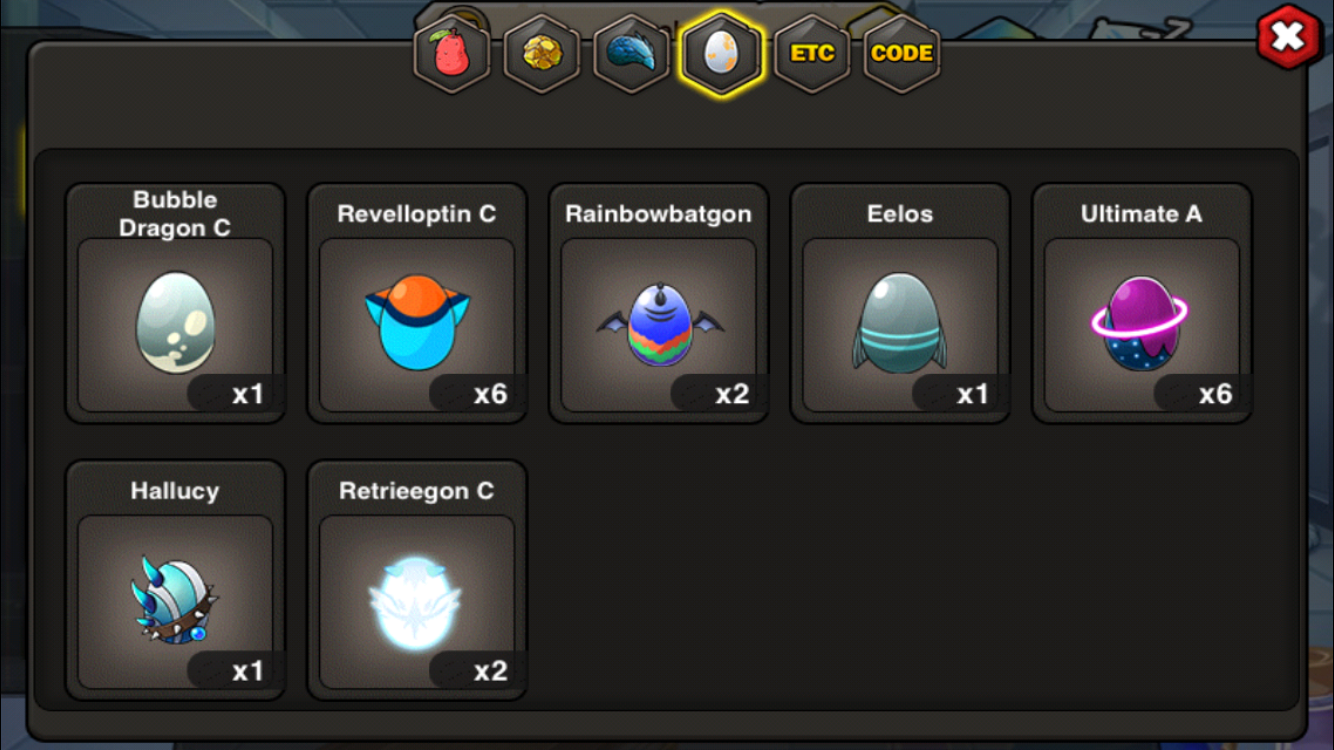1334x750 pixels.
Task: Select the Eelos egg item
Action: pos(900,303)
